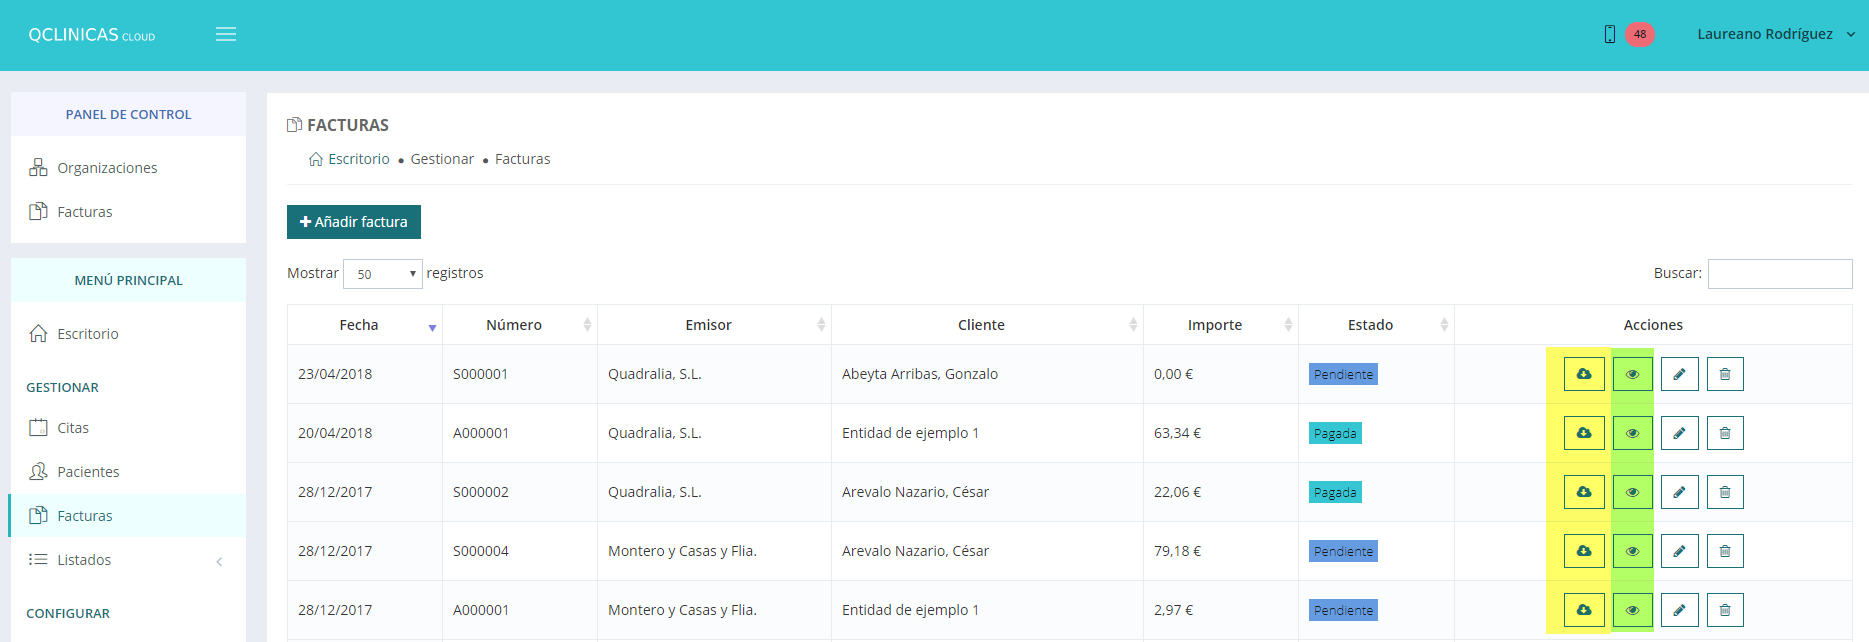View invoice S000001 using eye icon
Viewport: 1869px width, 642px height.
[1632, 374]
